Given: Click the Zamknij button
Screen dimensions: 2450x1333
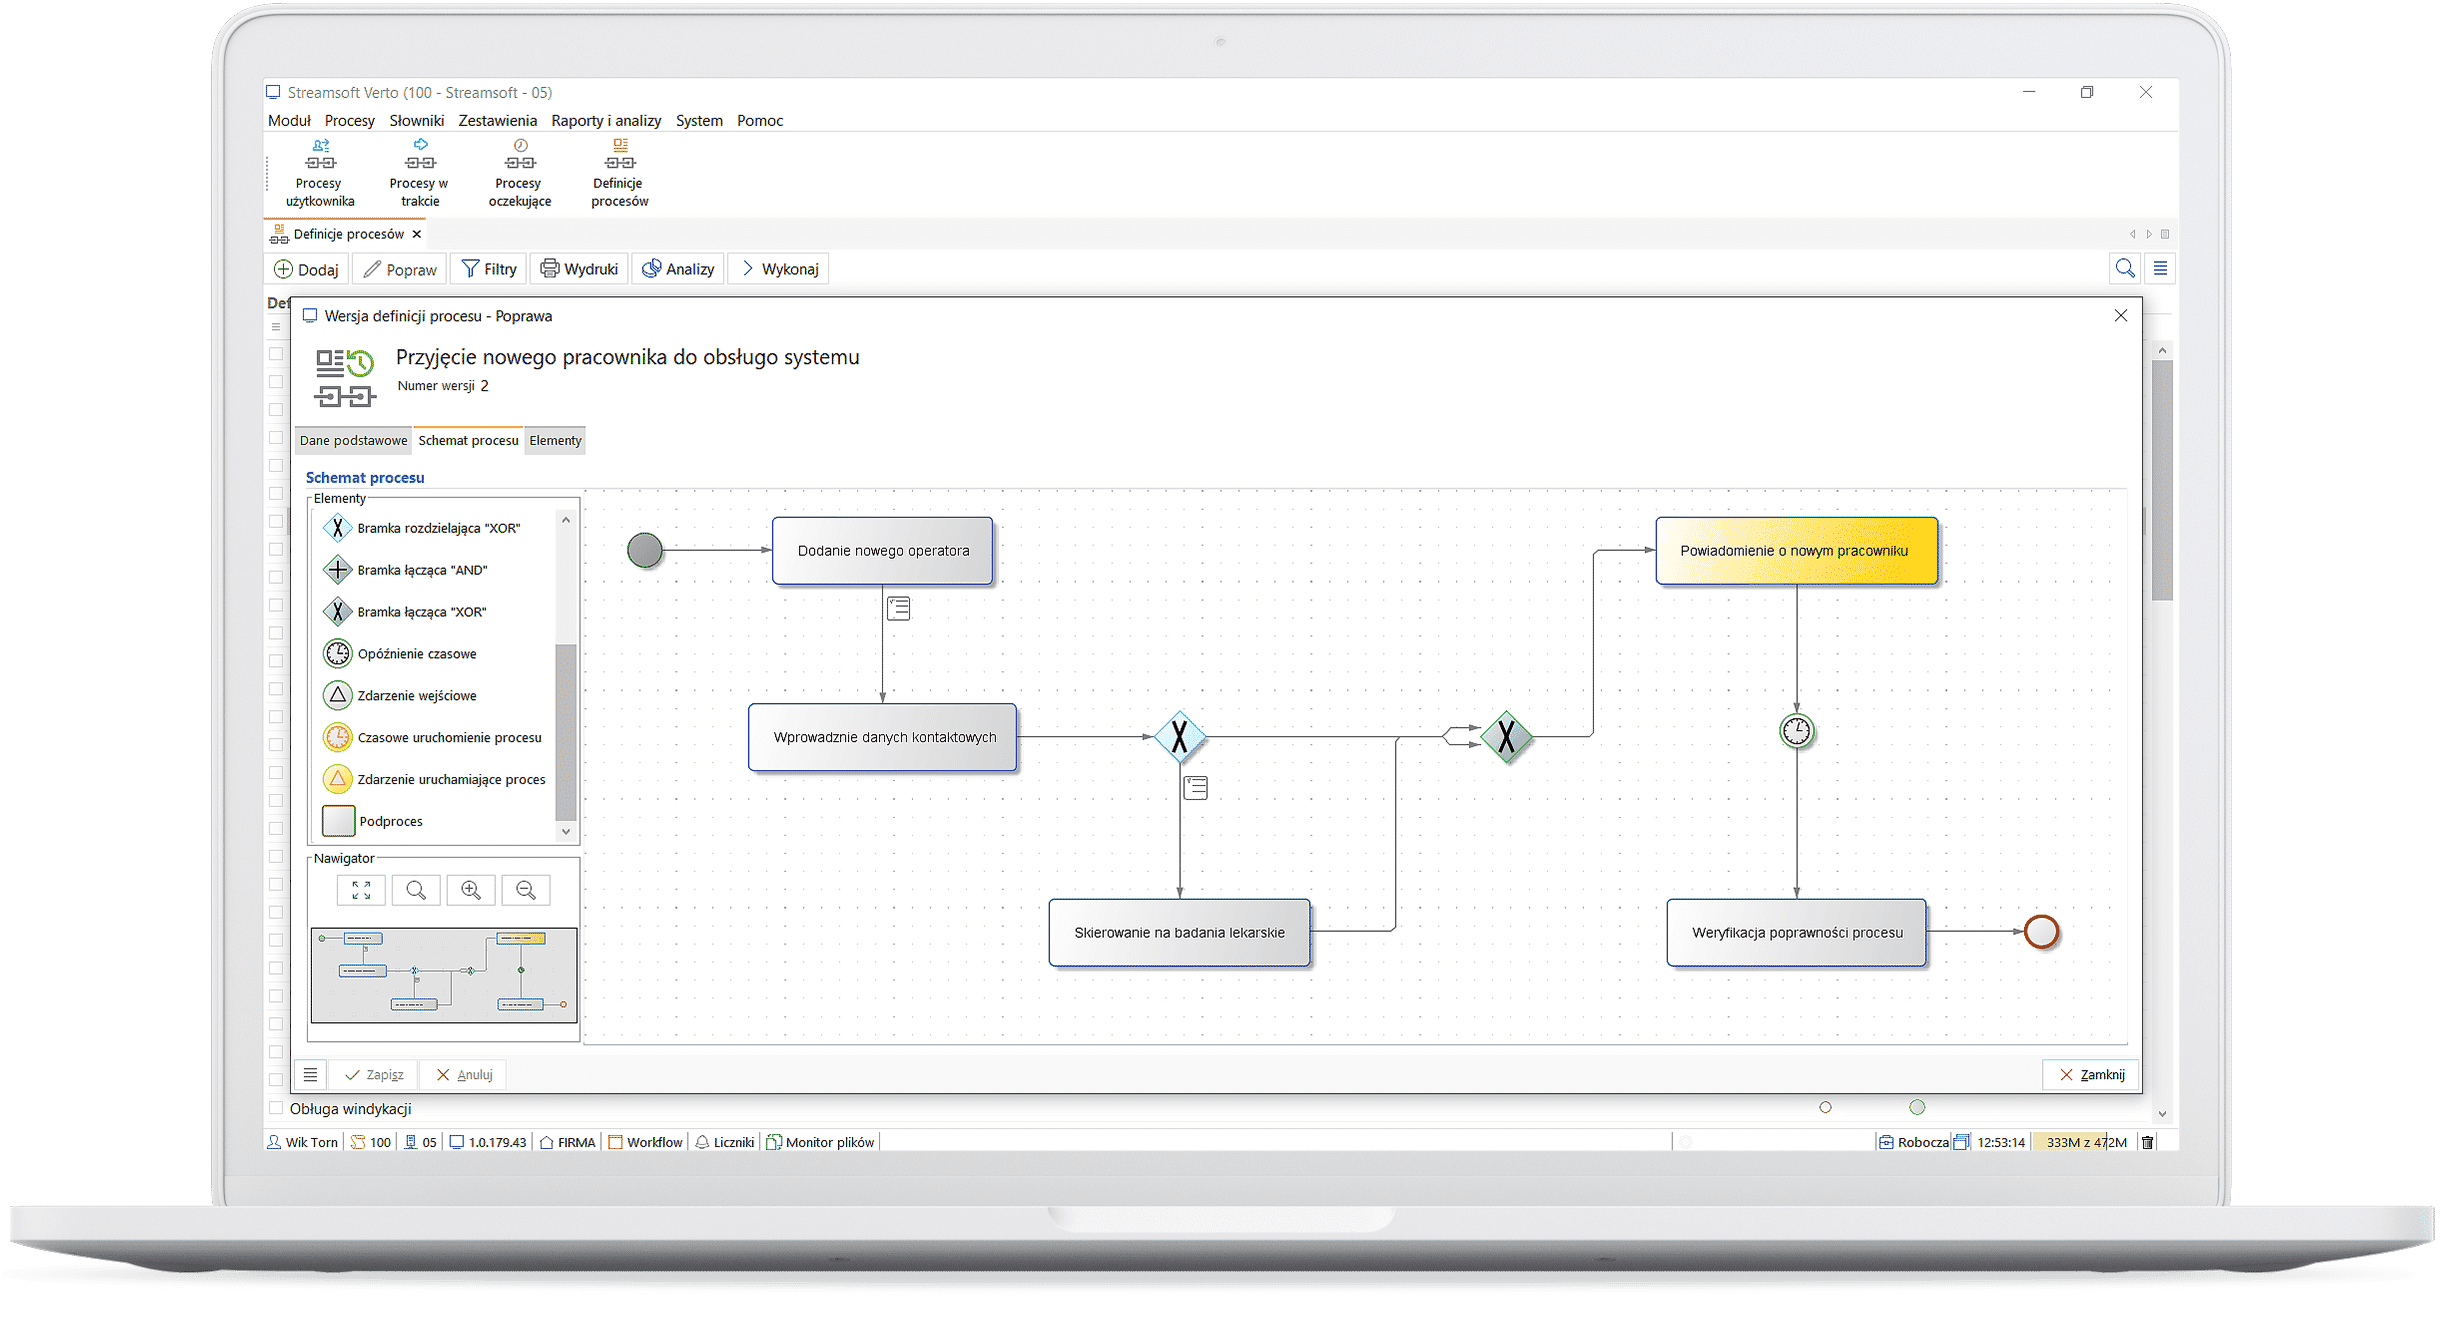Looking at the screenshot, I should pyautogui.click(x=2092, y=1075).
